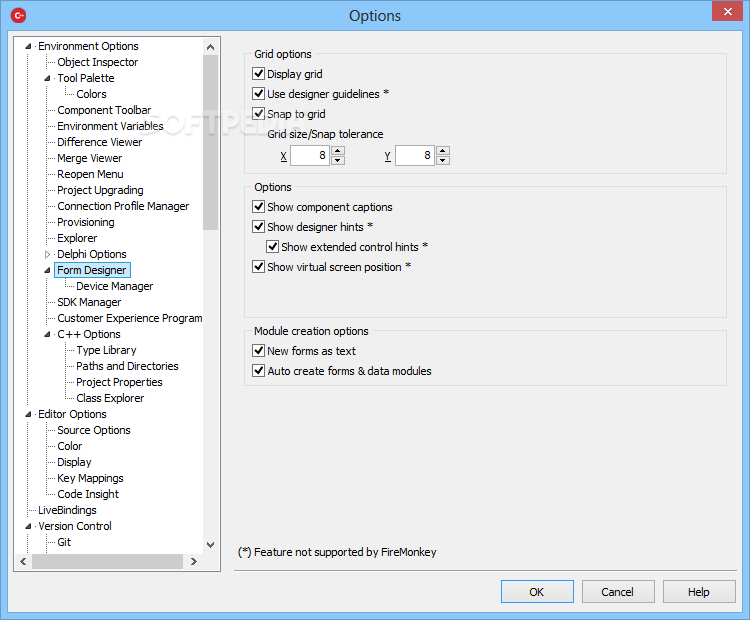The width and height of the screenshot is (750, 620).
Task: Select Device Manager under Form Designer
Action: point(115,286)
